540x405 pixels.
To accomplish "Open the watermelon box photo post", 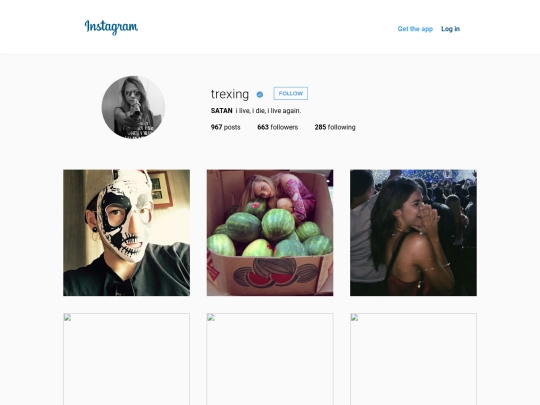I will tap(270, 232).
